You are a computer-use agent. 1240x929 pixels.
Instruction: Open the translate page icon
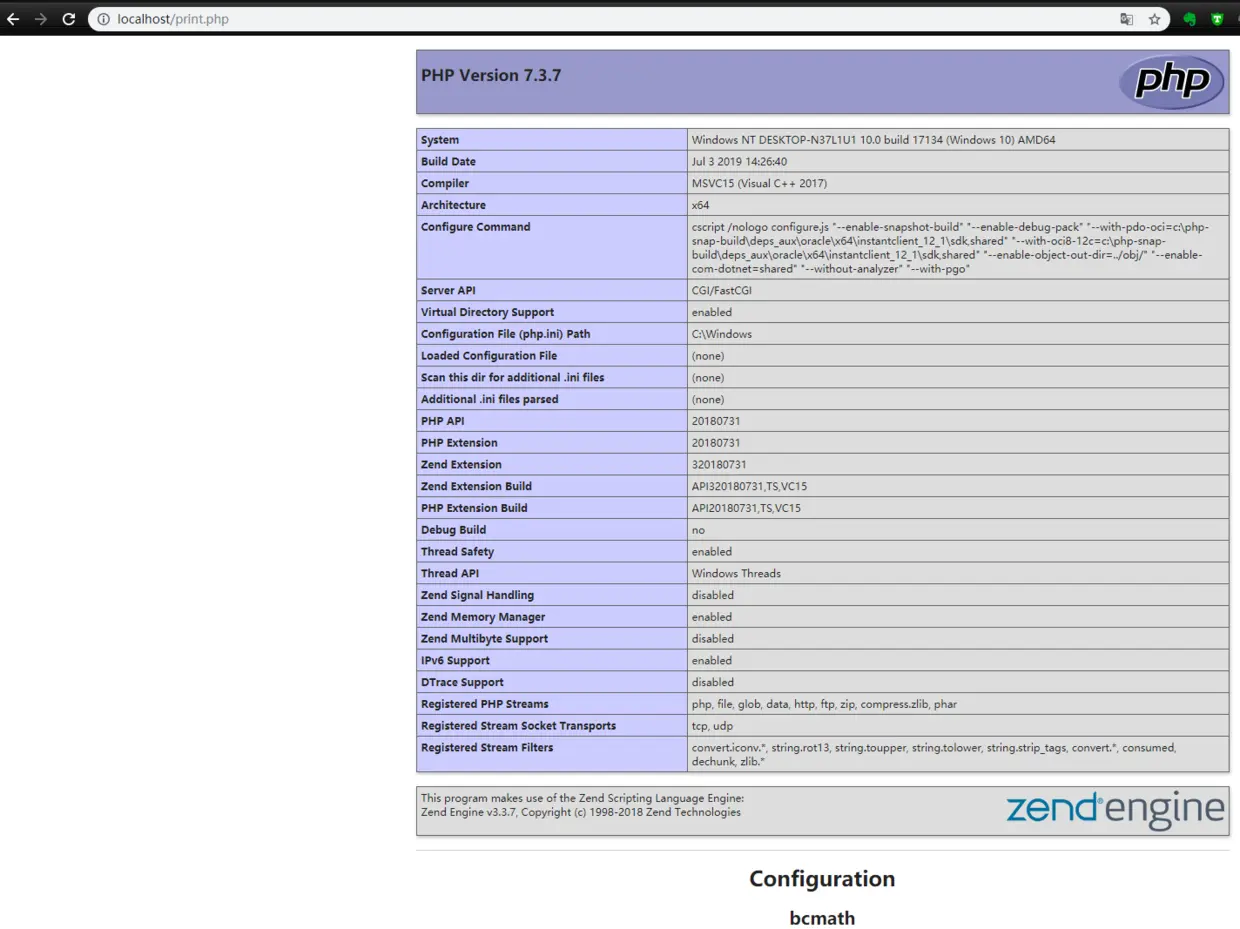pos(1127,19)
